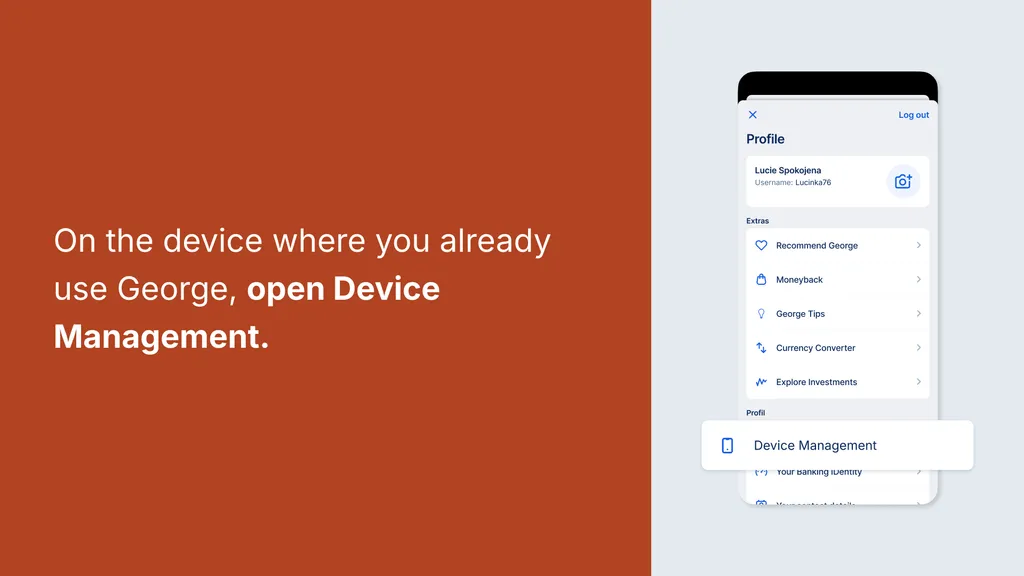Open Recommend George chevron

pyautogui.click(x=918, y=246)
